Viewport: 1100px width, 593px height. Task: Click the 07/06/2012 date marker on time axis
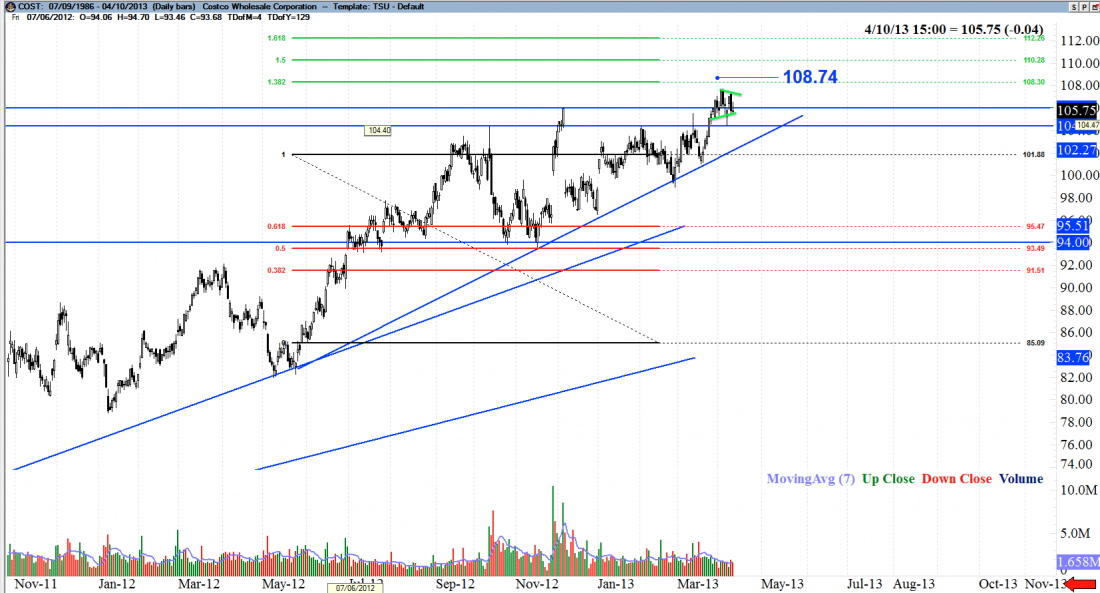[x=355, y=586]
